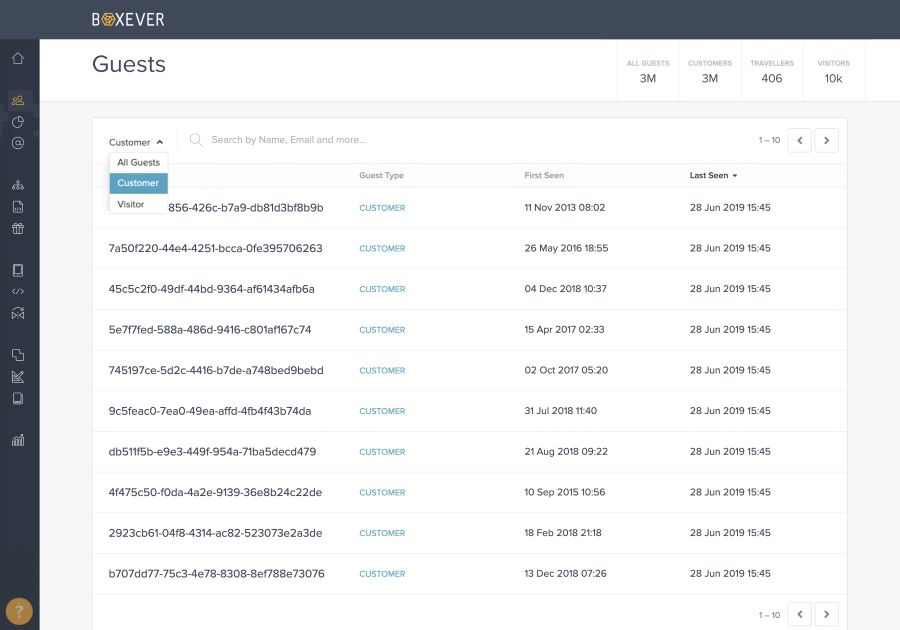The height and width of the screenshot is (630, 900).
Task: Go to previous page using bottom arrow
Action: coord(800,615)
